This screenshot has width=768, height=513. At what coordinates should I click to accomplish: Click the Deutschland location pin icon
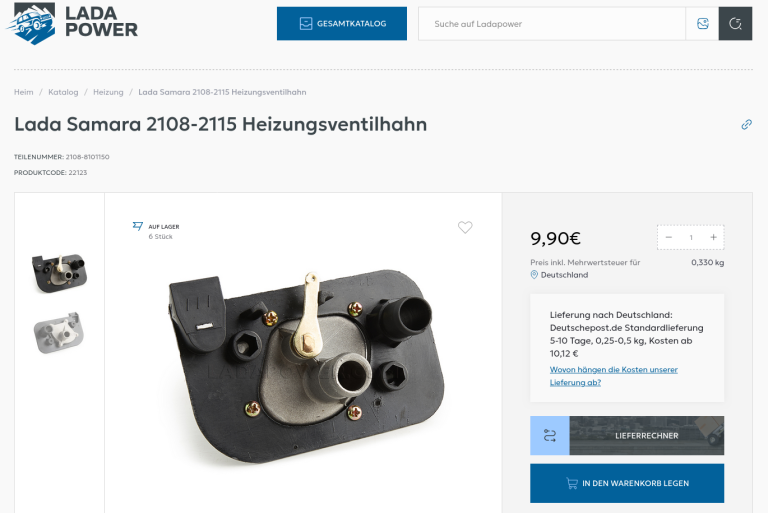(534, 275)
